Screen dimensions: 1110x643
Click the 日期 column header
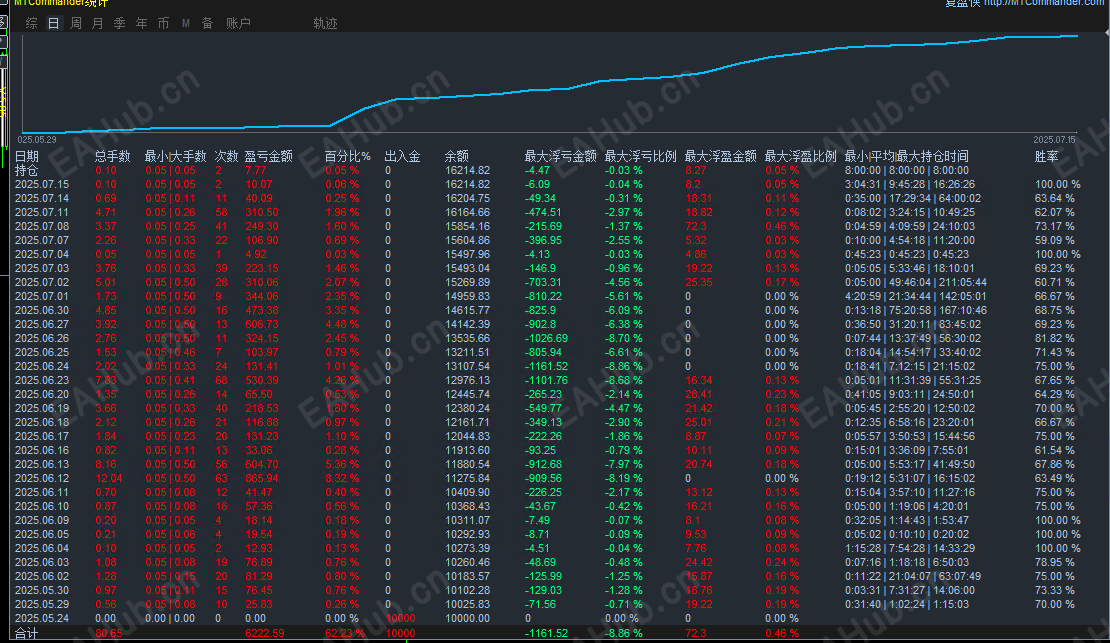coord(27,157)
